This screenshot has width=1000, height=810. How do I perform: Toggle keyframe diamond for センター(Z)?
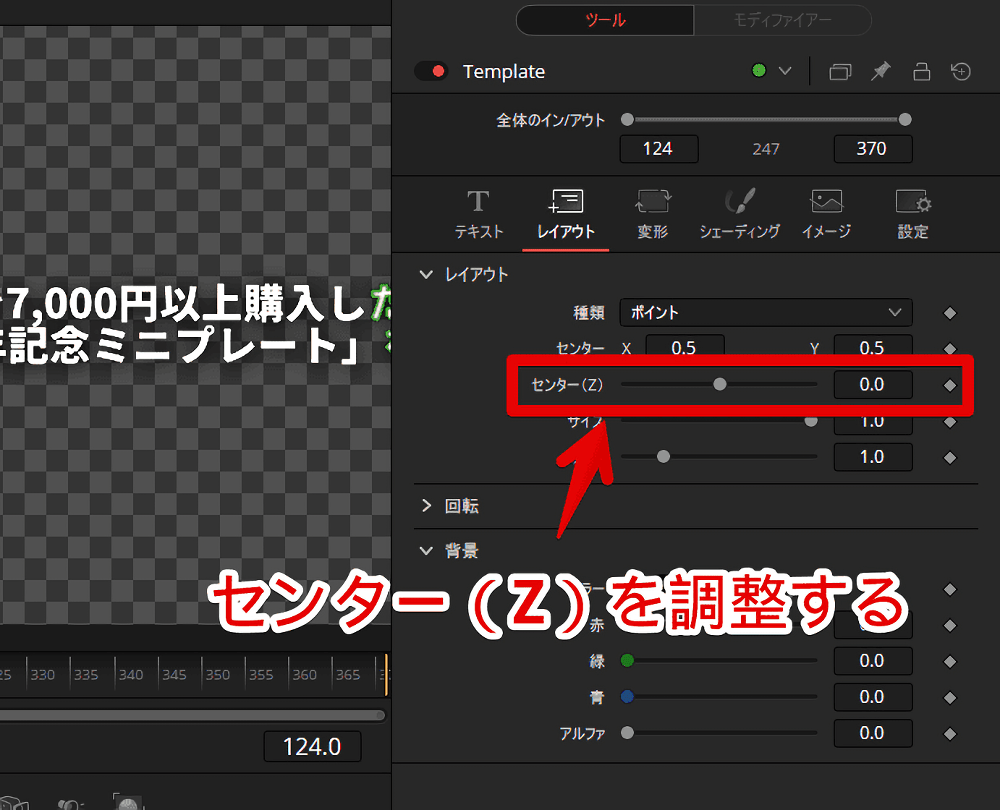click(x=950, y=385)
